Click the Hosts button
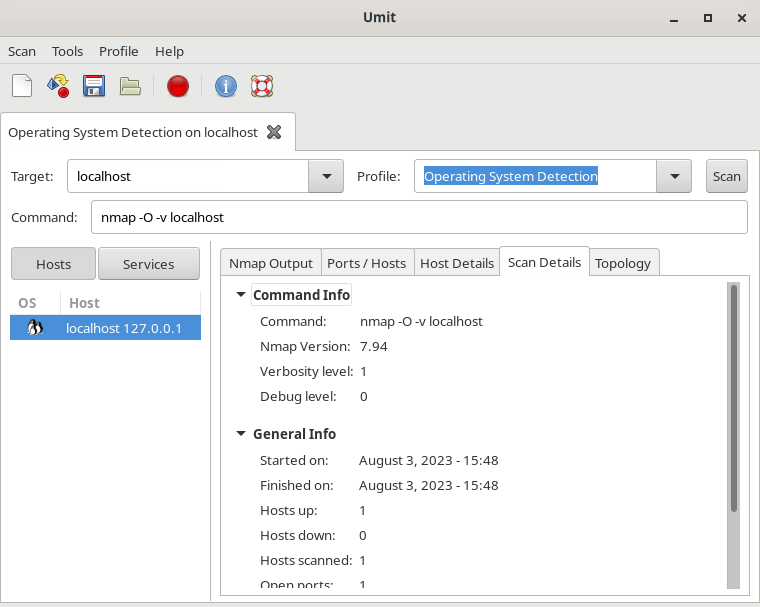 (53, 264)
